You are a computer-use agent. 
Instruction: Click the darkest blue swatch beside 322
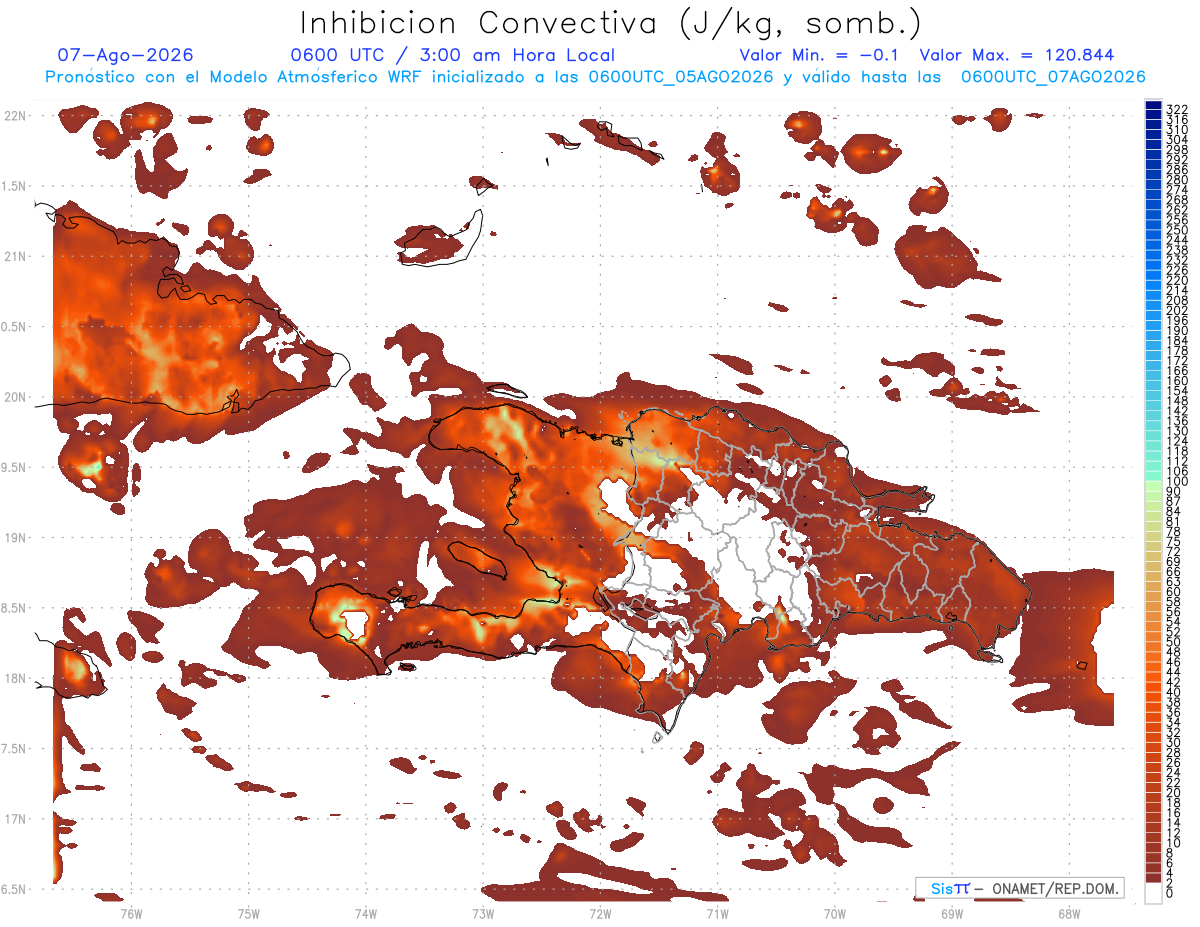1153,105
